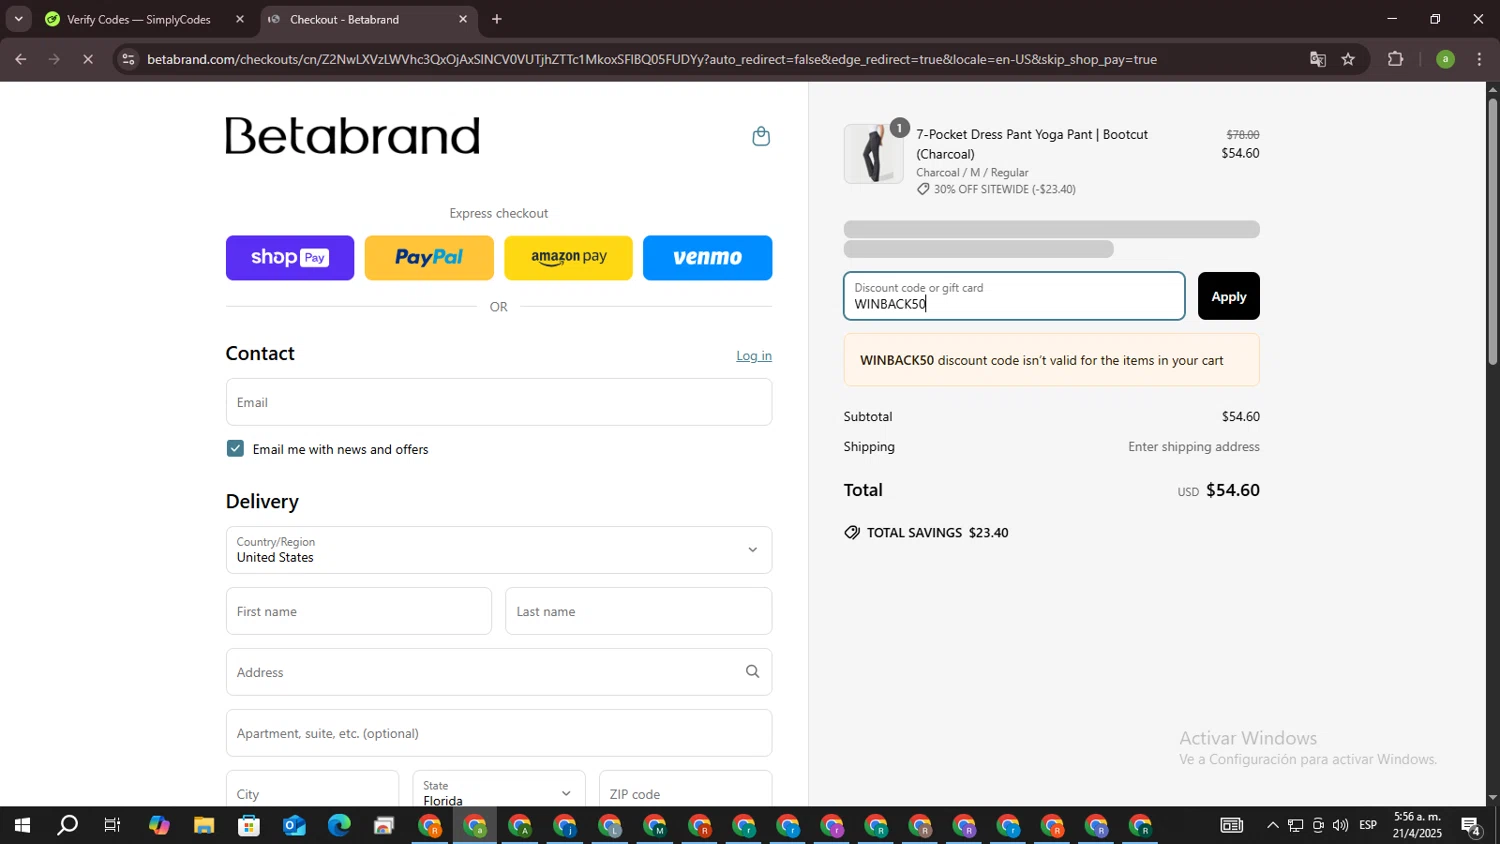Click the ZIP code field

685,789
